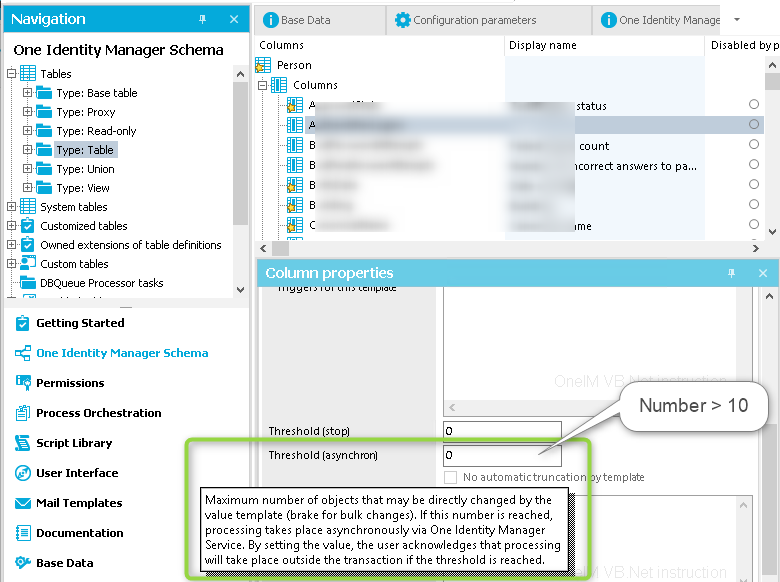Expand the Type: Proxy node

(x=27, y=111)
